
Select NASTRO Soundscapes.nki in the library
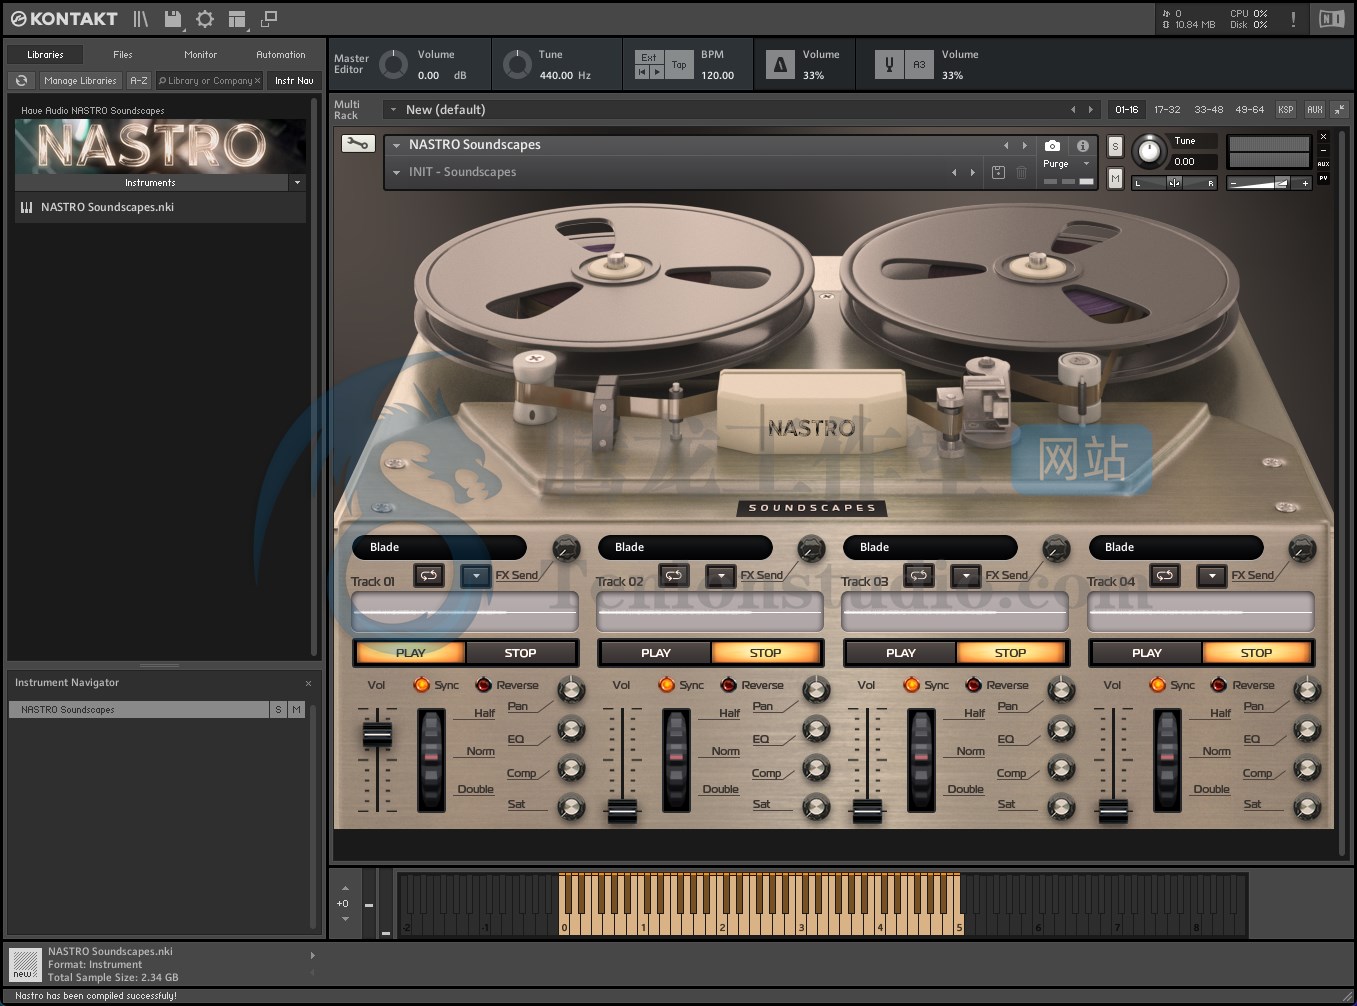[160, 208]
